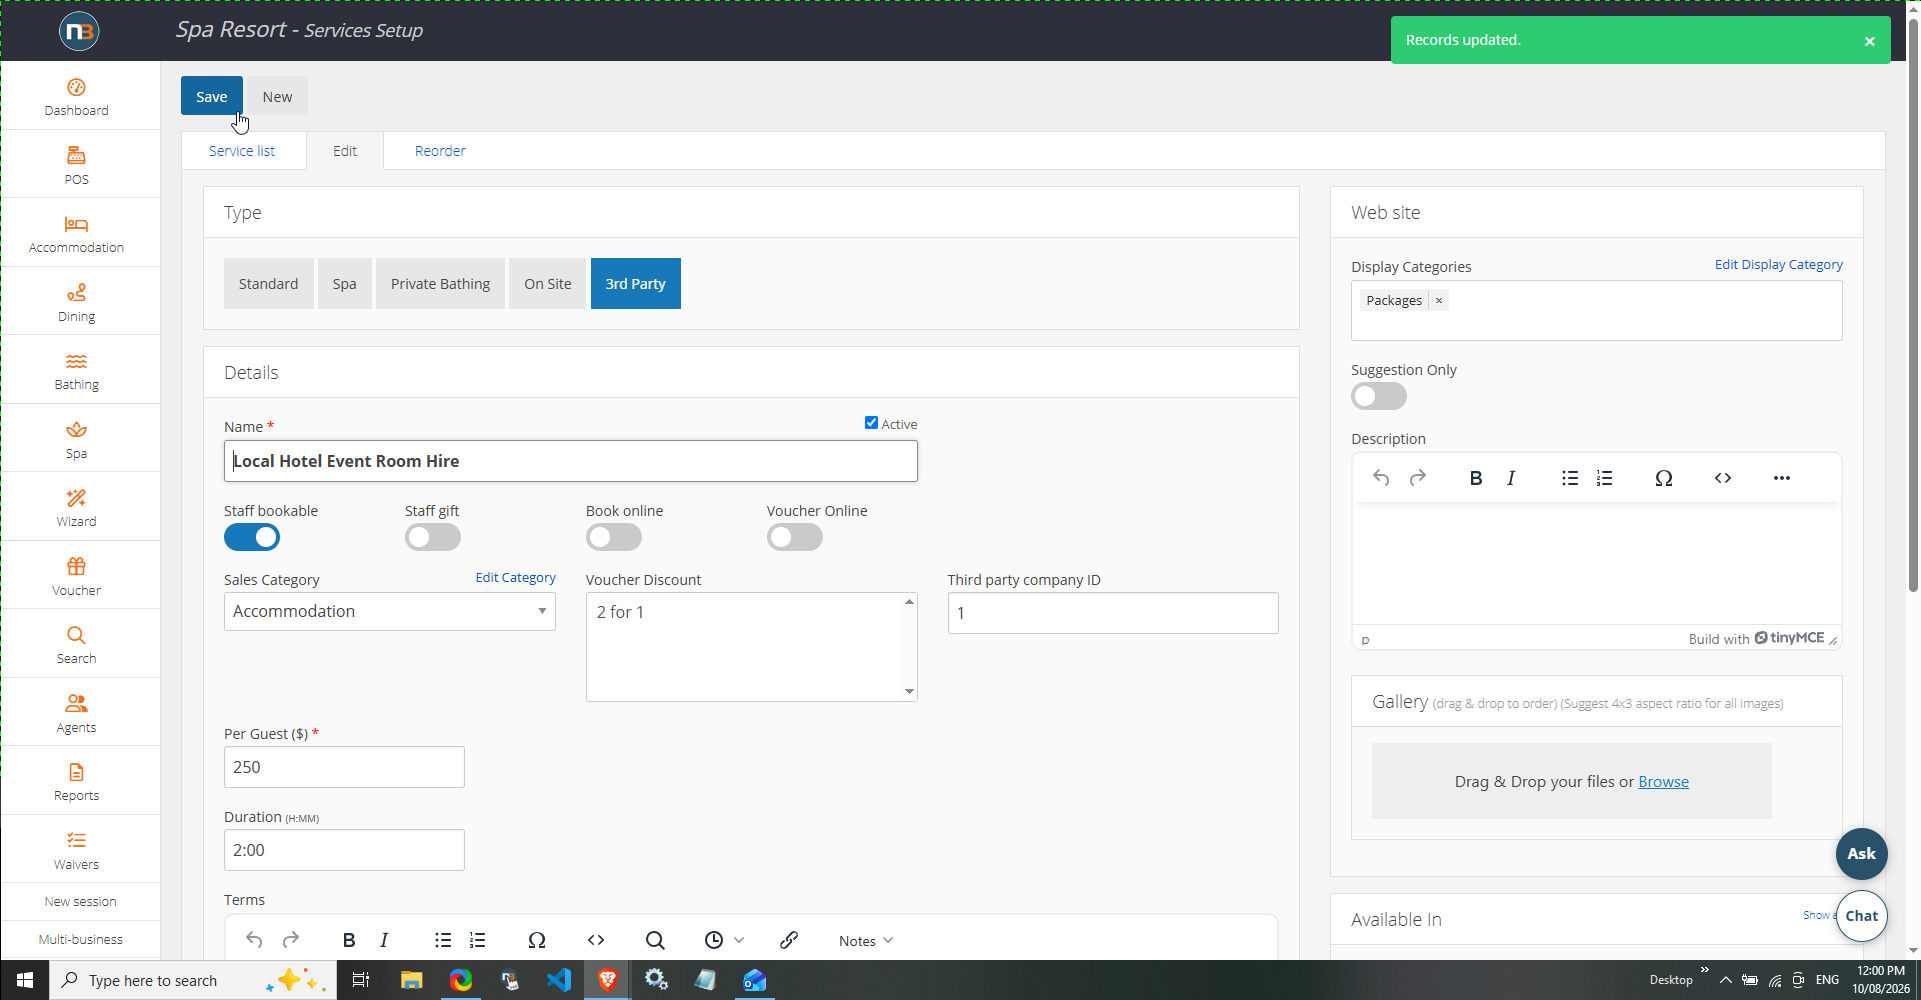Enable the Book online toggle
This screenshot has height=1000, width=1921.
click(614, 537)
